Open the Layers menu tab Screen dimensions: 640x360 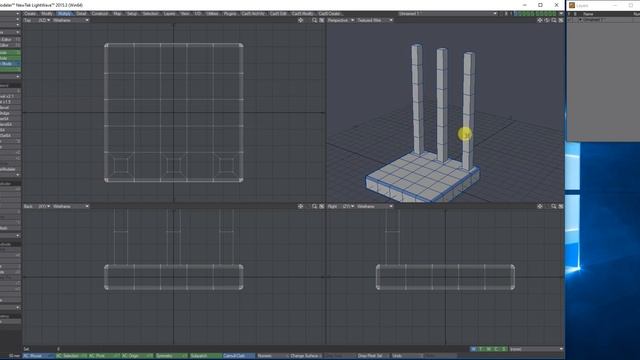click(x=169, y=13)
